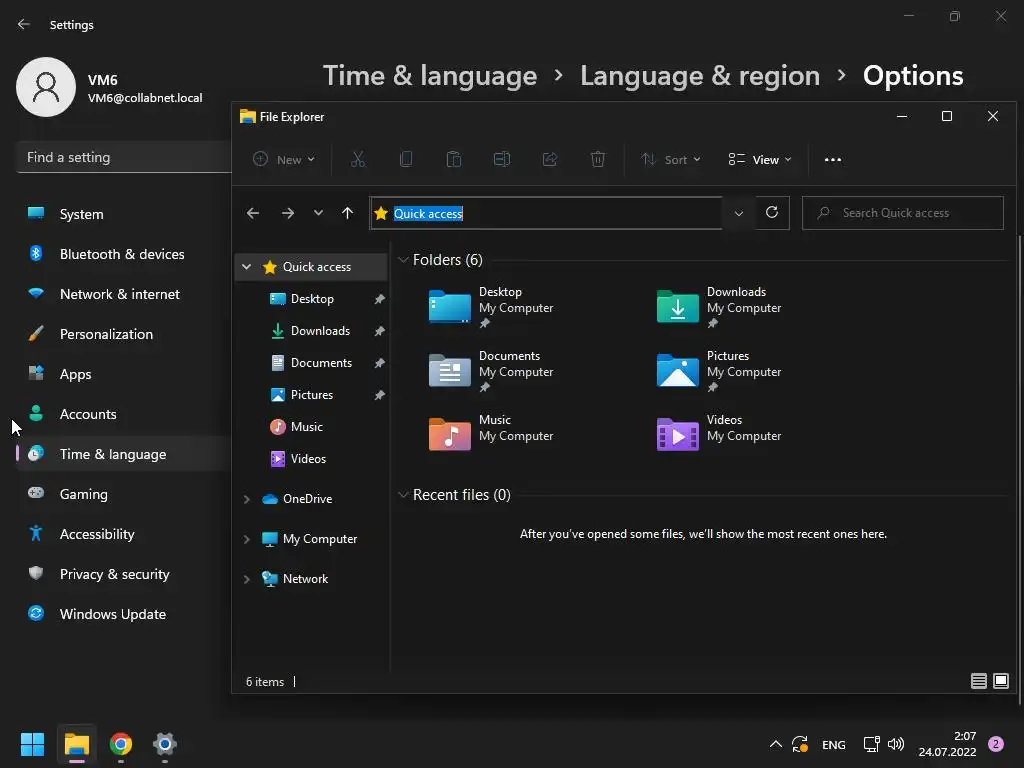The height and width of the screenshot is (768, 1024).
Task: Click Time & language breadcrumb link
Action: [x=430, y=76]
